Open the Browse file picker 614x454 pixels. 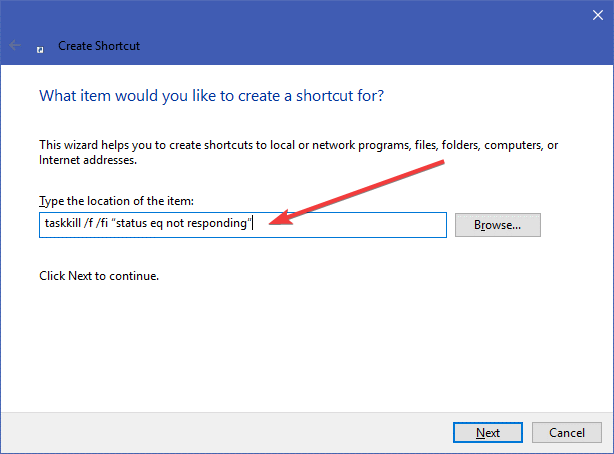coord(497,224)
